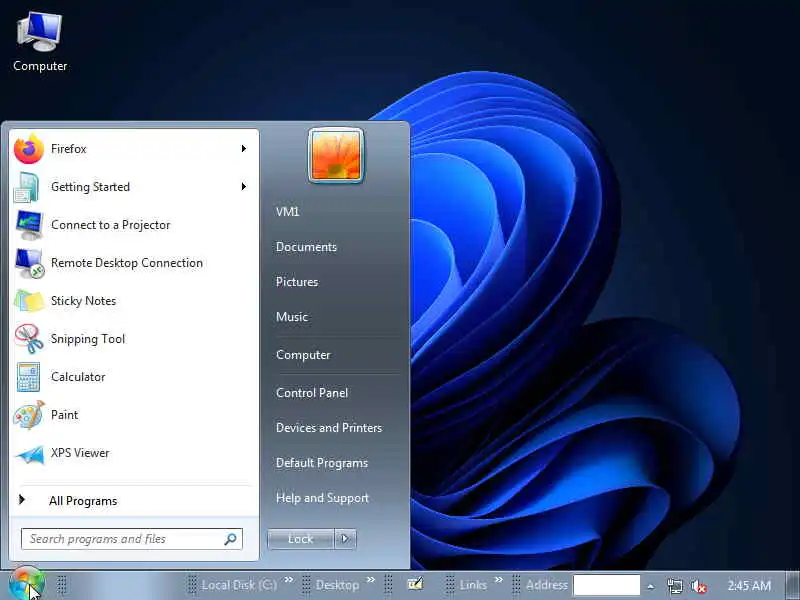Click the Sticky Notes text label
The height and width of the screenshot is (600, 800).
[83, 301]
